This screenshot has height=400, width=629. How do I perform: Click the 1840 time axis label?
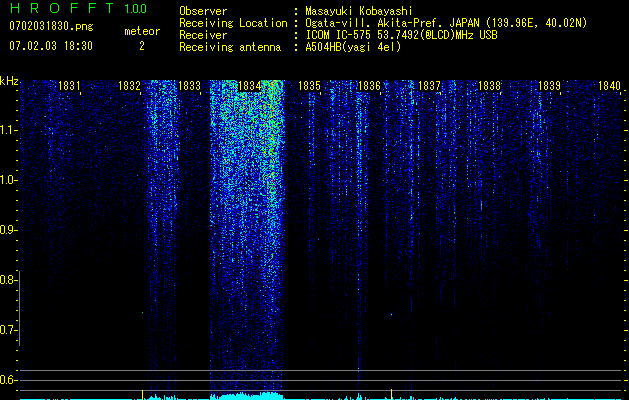coord(609,86)
